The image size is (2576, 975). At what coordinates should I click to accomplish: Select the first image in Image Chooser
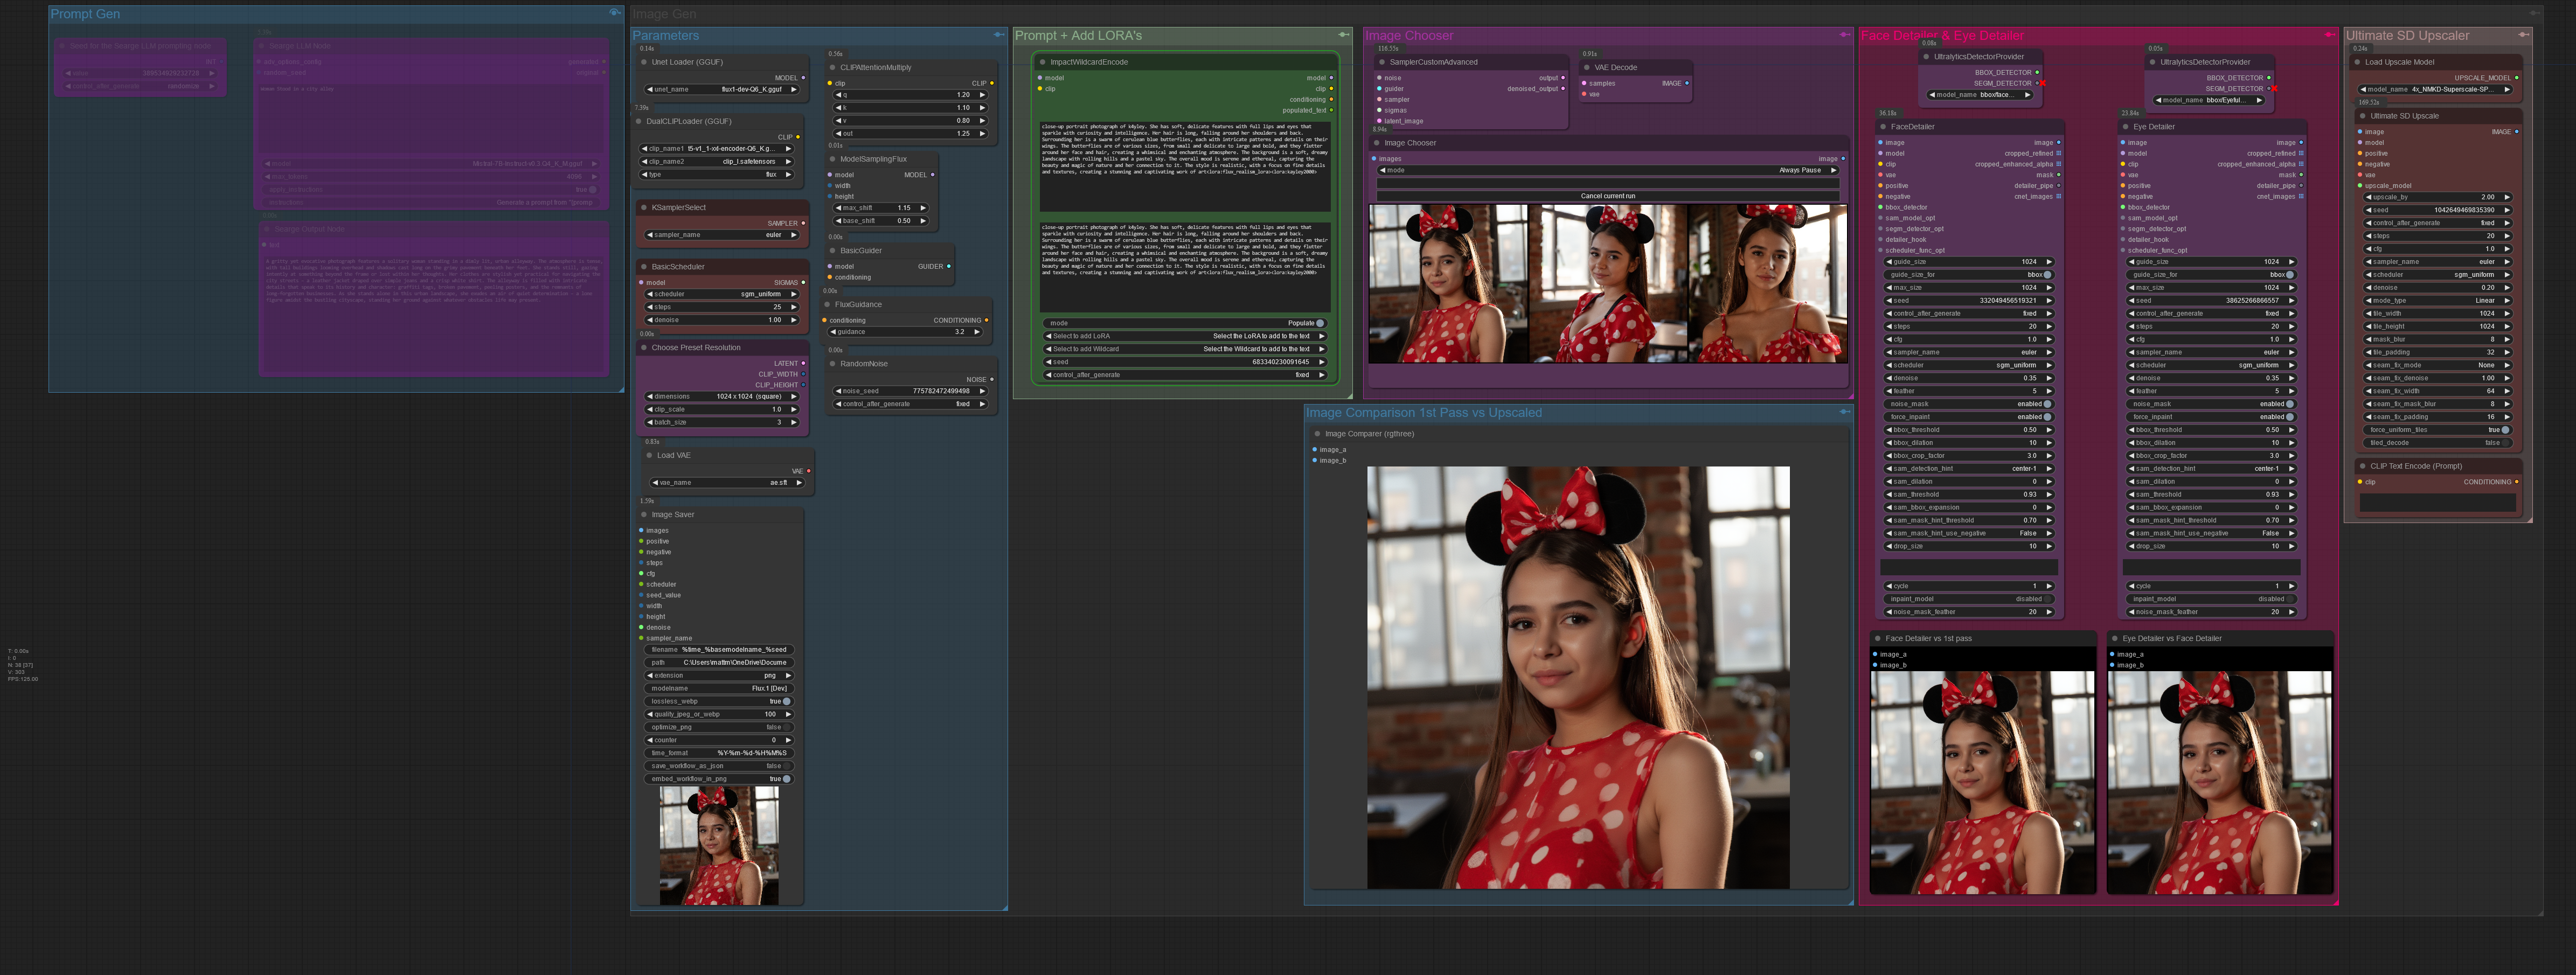(x=1448, y=284)
